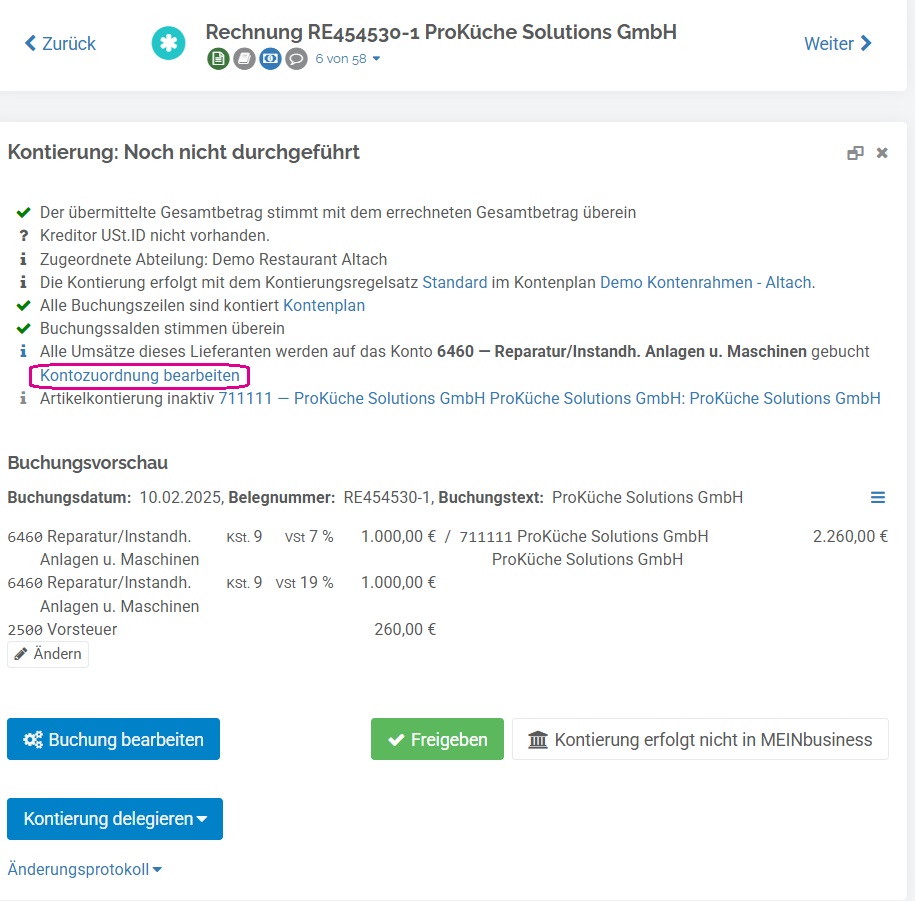Expand the Änderungsprotokoll section
The image size is (915, 901).
(85, 869)
